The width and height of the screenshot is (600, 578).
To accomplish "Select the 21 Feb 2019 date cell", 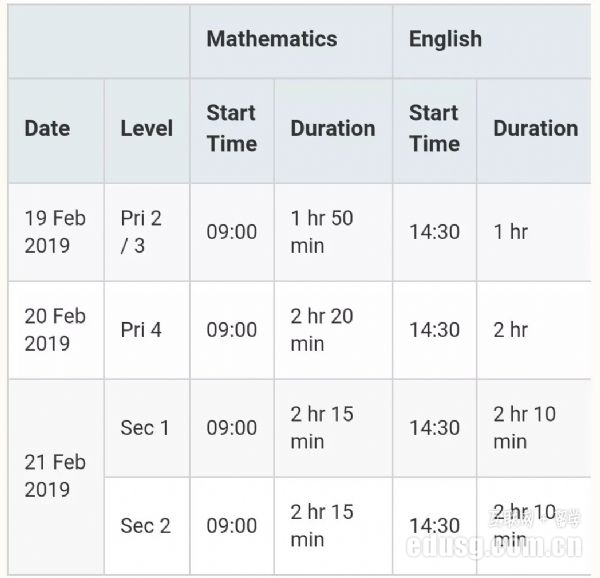I will coord(55,476).
